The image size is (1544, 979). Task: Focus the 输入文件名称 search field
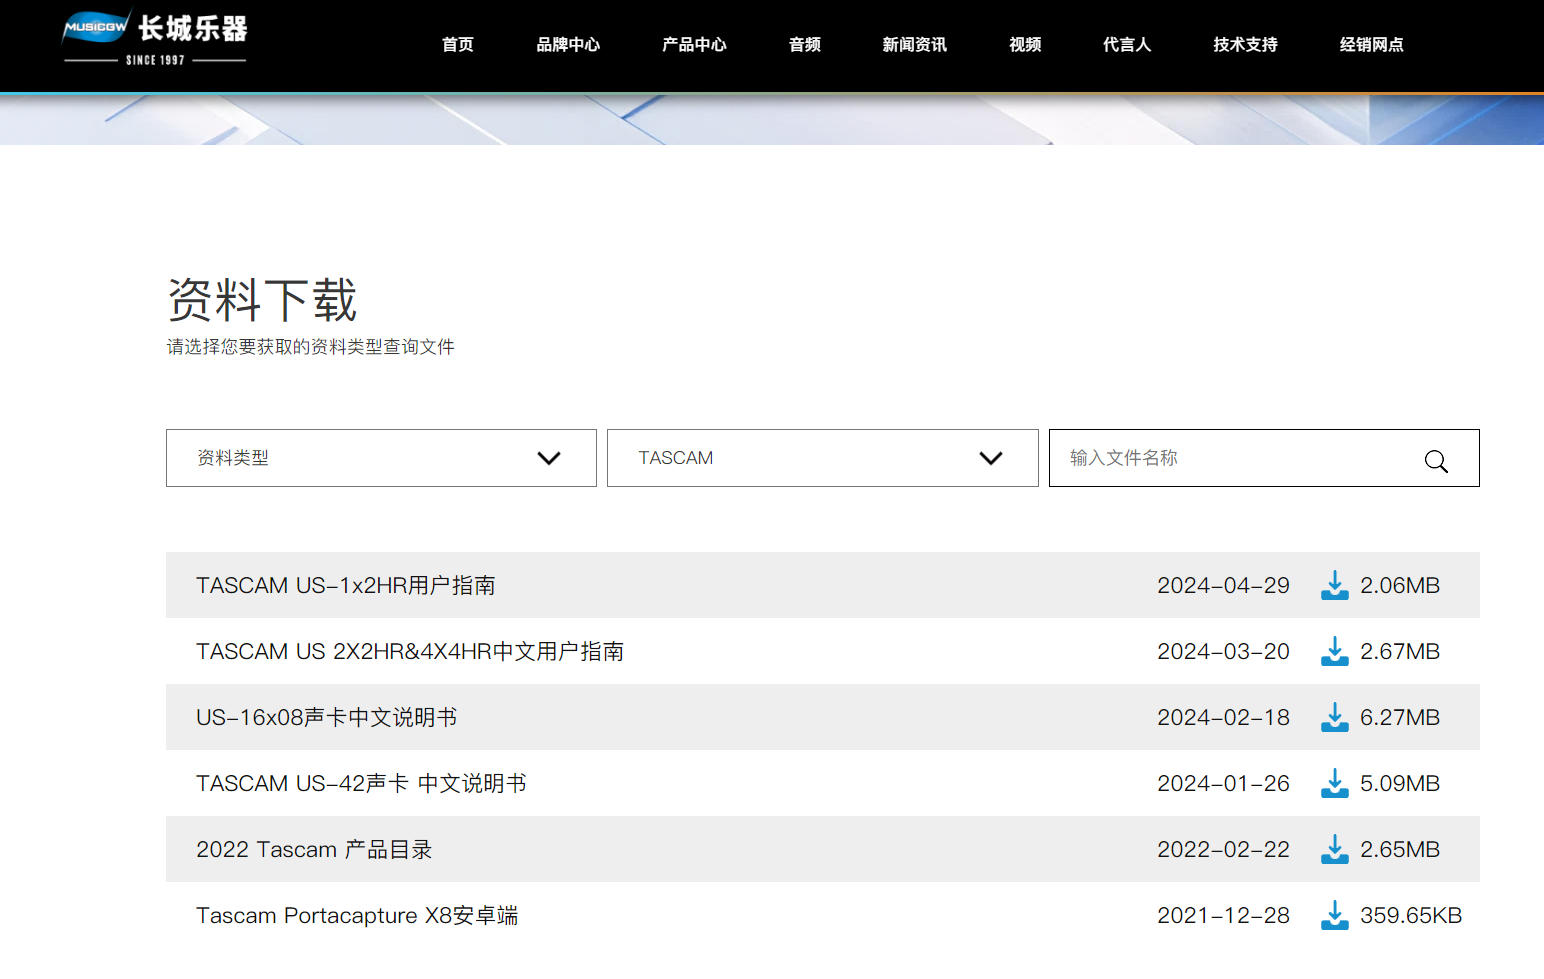[1230, 458]
